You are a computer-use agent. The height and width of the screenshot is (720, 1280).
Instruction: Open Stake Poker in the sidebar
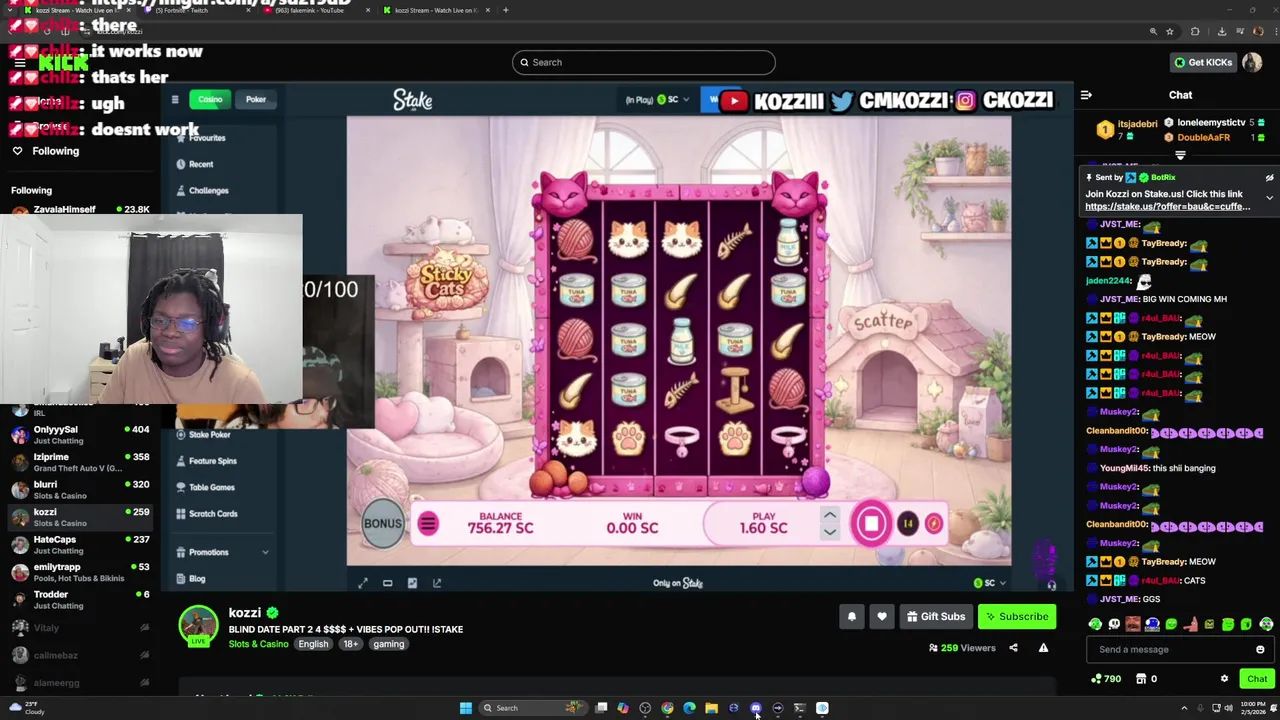point(209,434)
